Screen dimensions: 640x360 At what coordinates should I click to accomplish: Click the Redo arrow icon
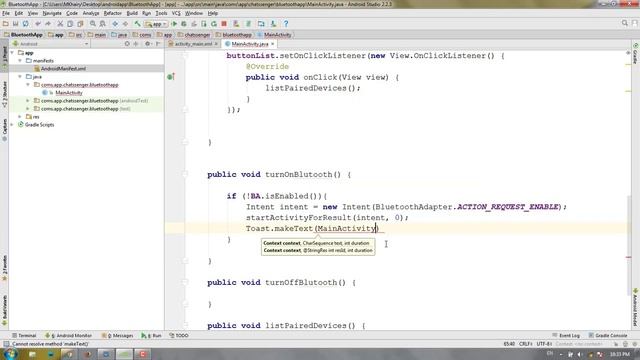47,24
